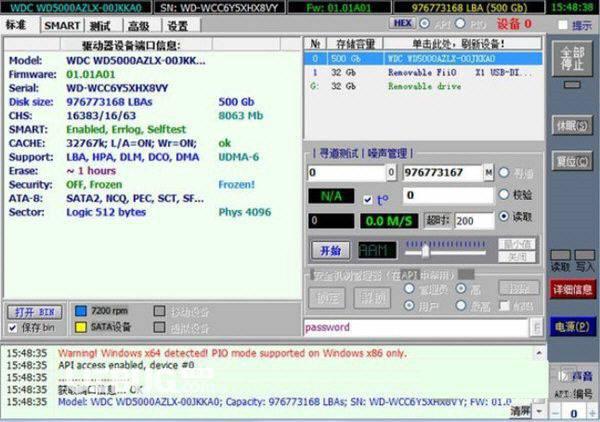Click the start LBA input field
The height and width of the screenshot is (422, 600).
coord(346,173)
